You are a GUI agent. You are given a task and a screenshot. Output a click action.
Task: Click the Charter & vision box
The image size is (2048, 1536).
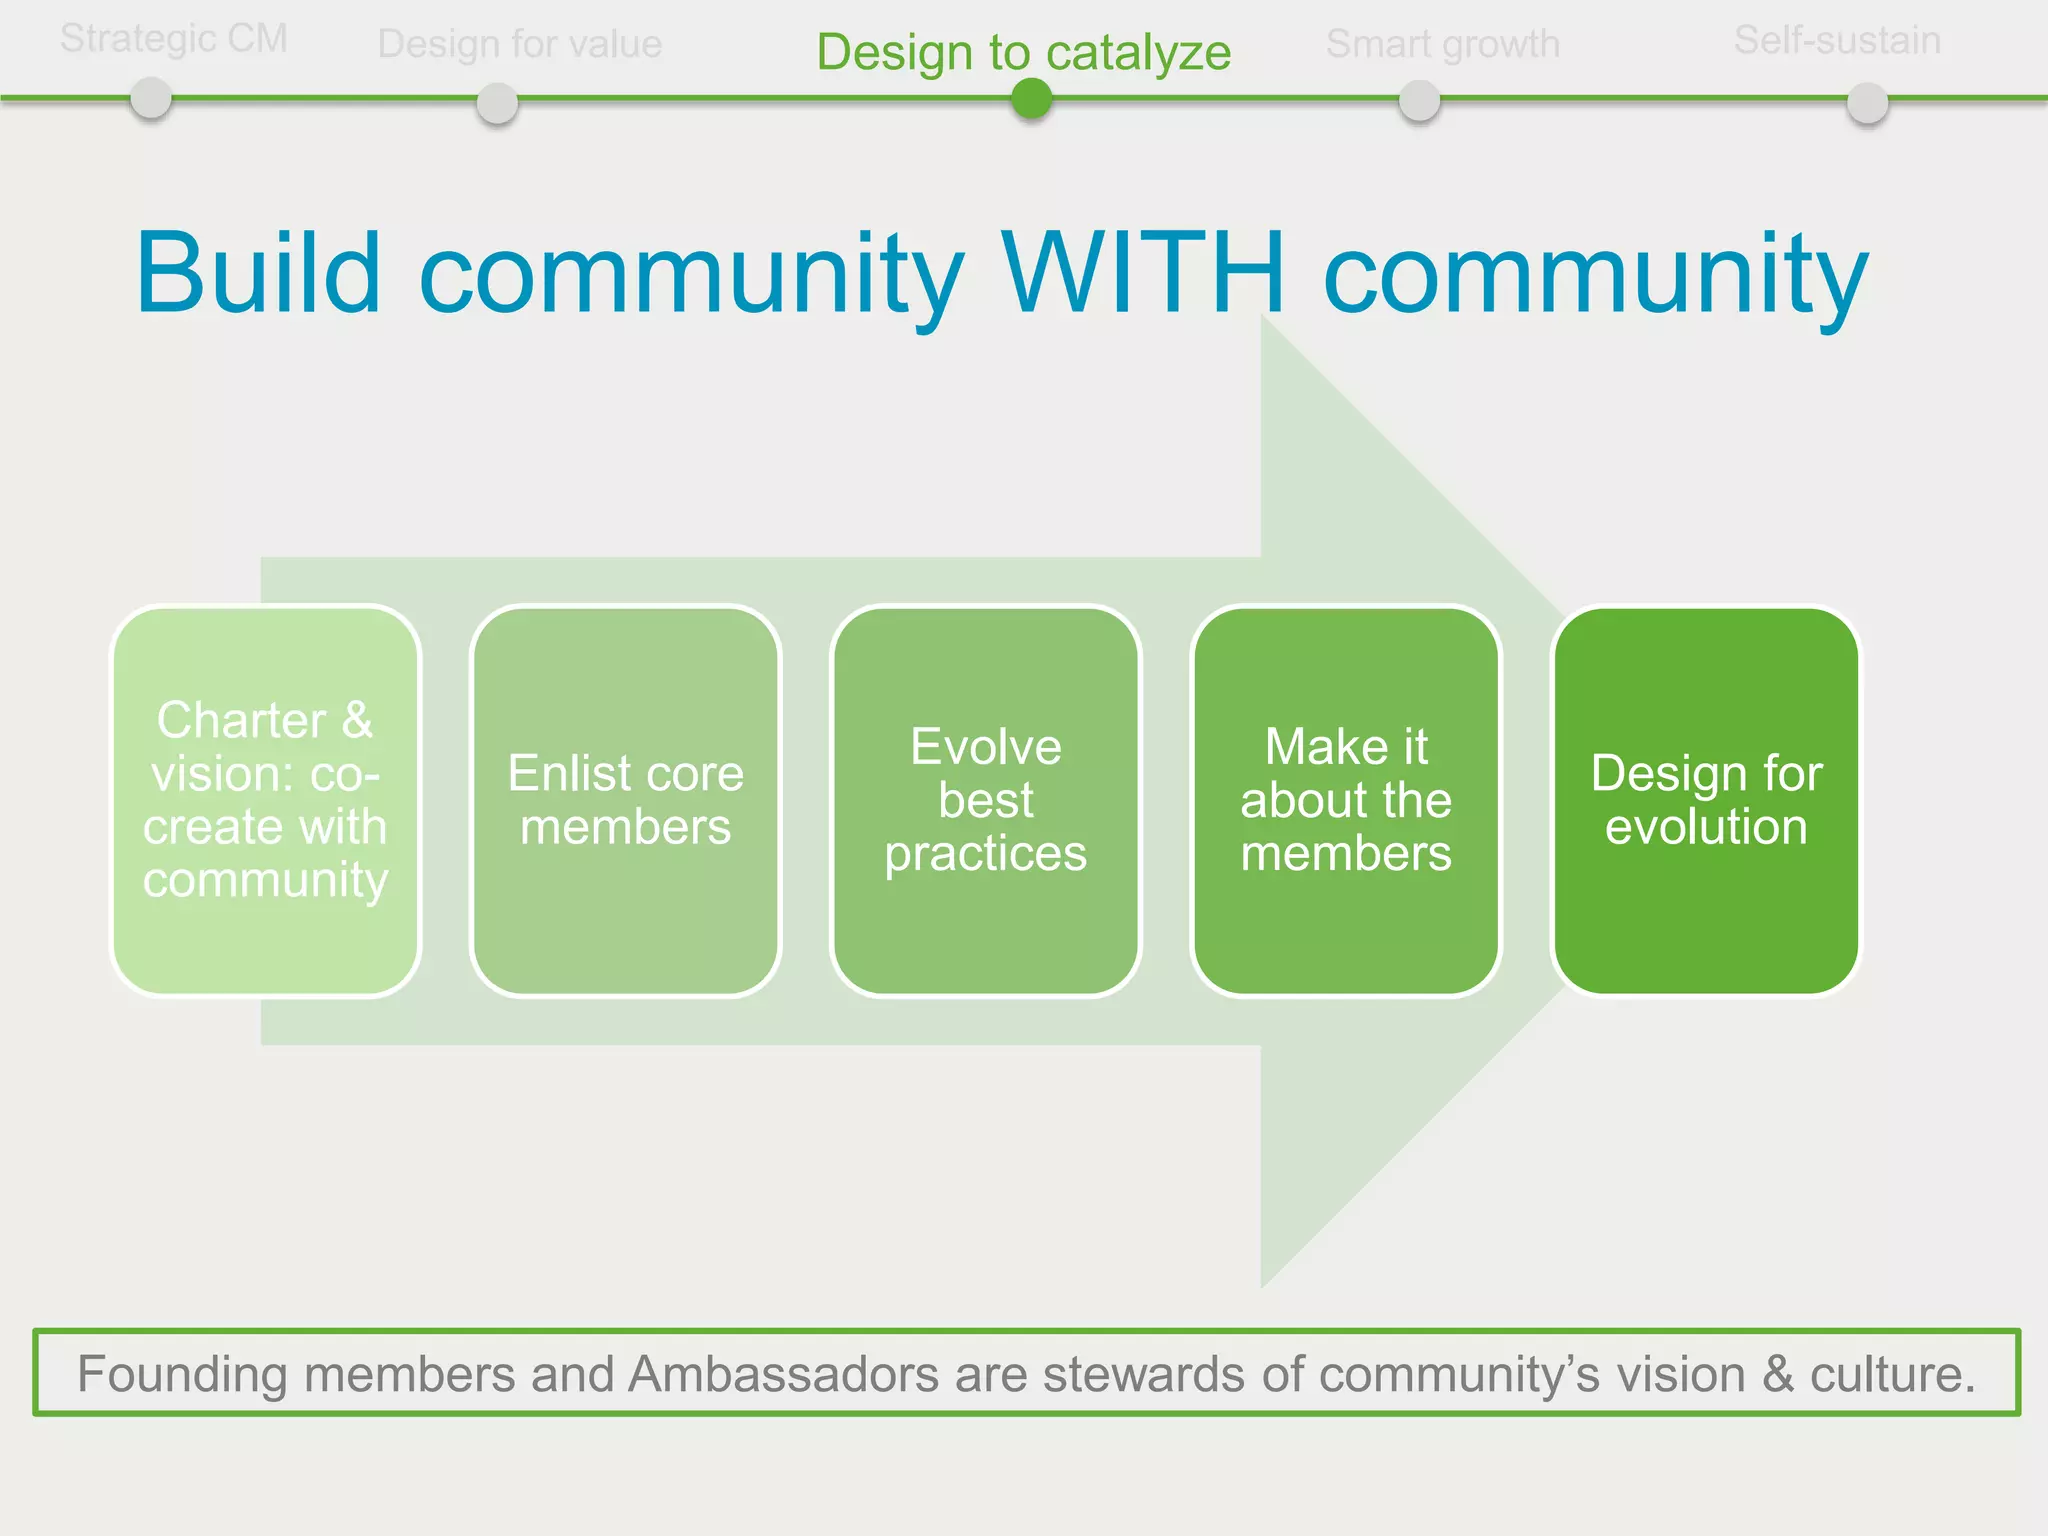point(265,800)
